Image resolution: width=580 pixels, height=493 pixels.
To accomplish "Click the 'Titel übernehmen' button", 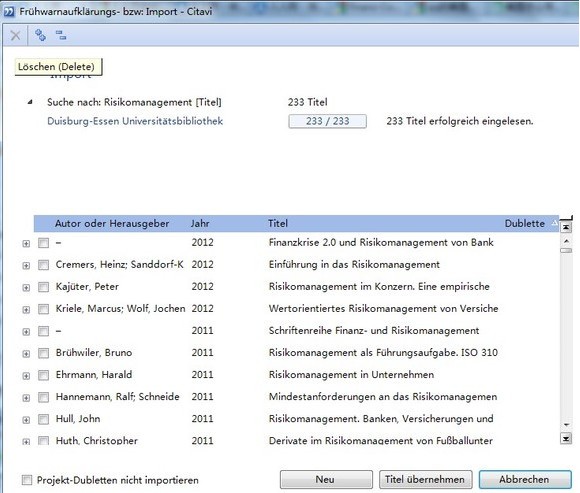I will point(425,479).
